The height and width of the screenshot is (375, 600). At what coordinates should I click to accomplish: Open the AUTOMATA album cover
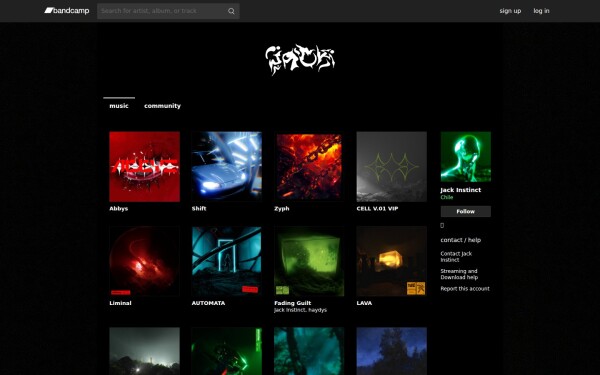pyautogui.click(x=227, y=261)
